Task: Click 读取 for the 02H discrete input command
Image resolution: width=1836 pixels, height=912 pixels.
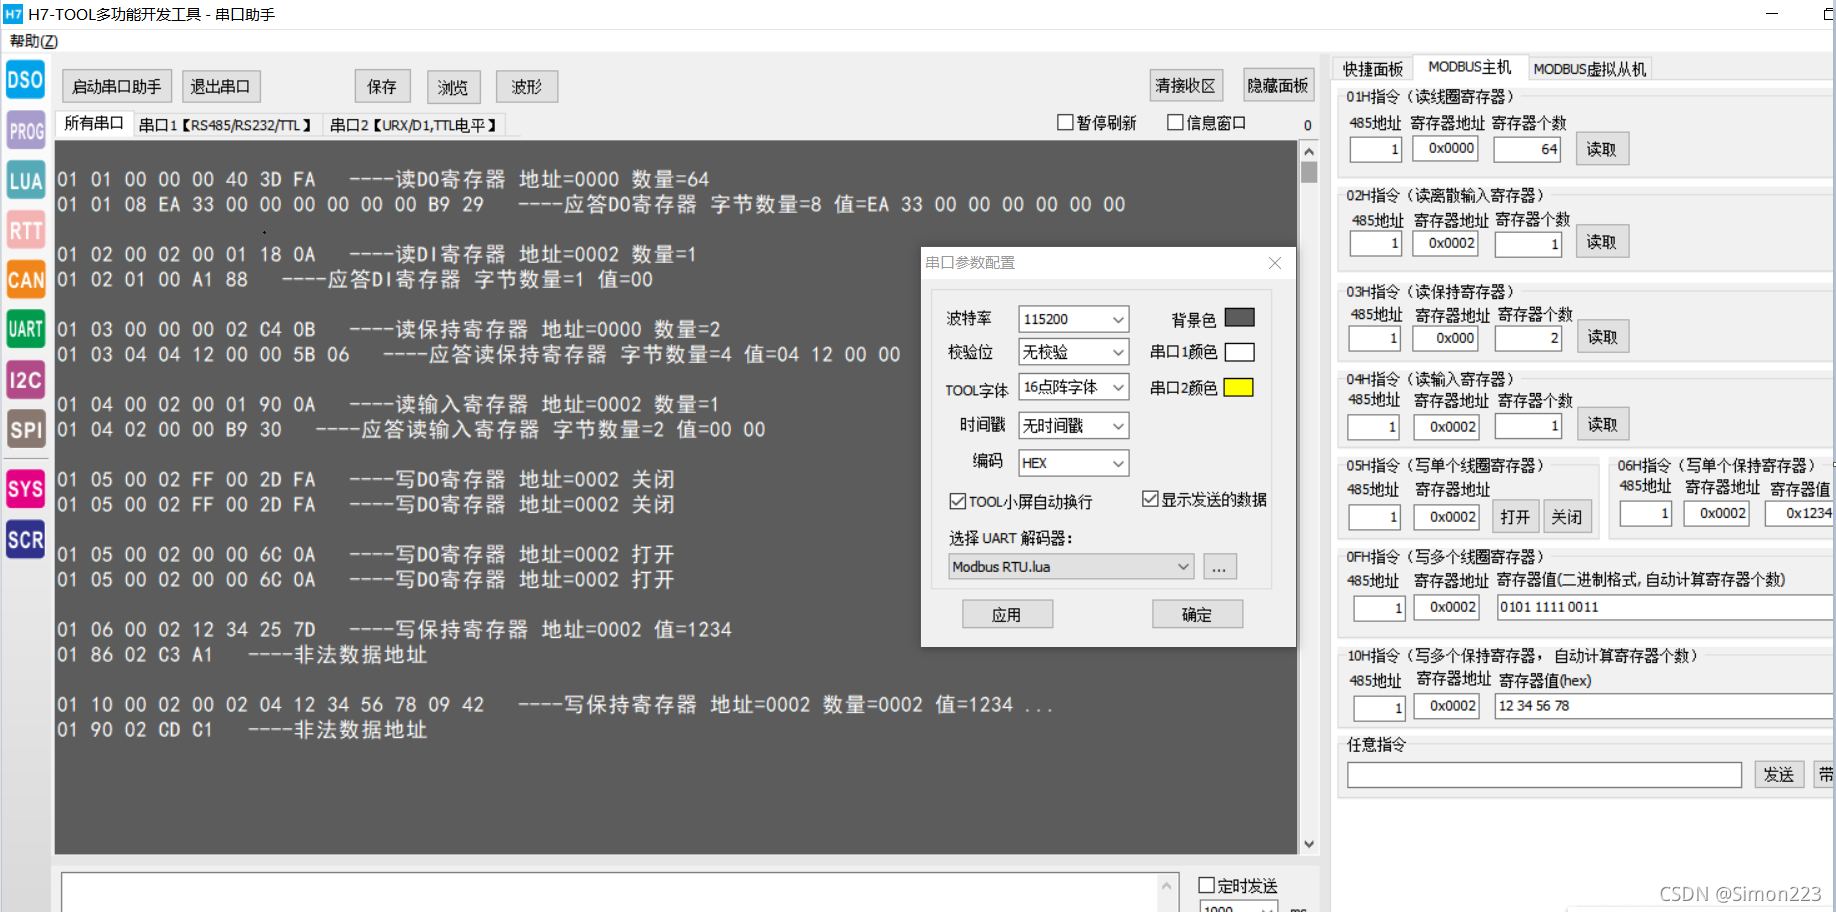Action: click(1602, 242)
